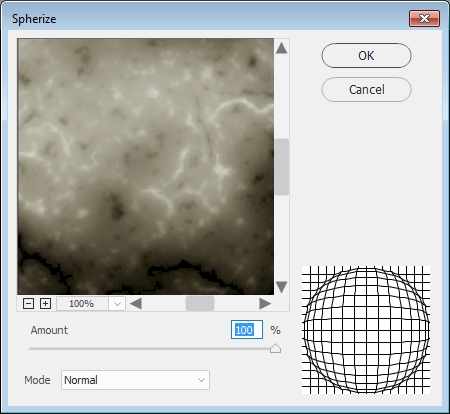Zoom out the preview with minus icon
Screen dimensions: 450x414
[28, 304]
